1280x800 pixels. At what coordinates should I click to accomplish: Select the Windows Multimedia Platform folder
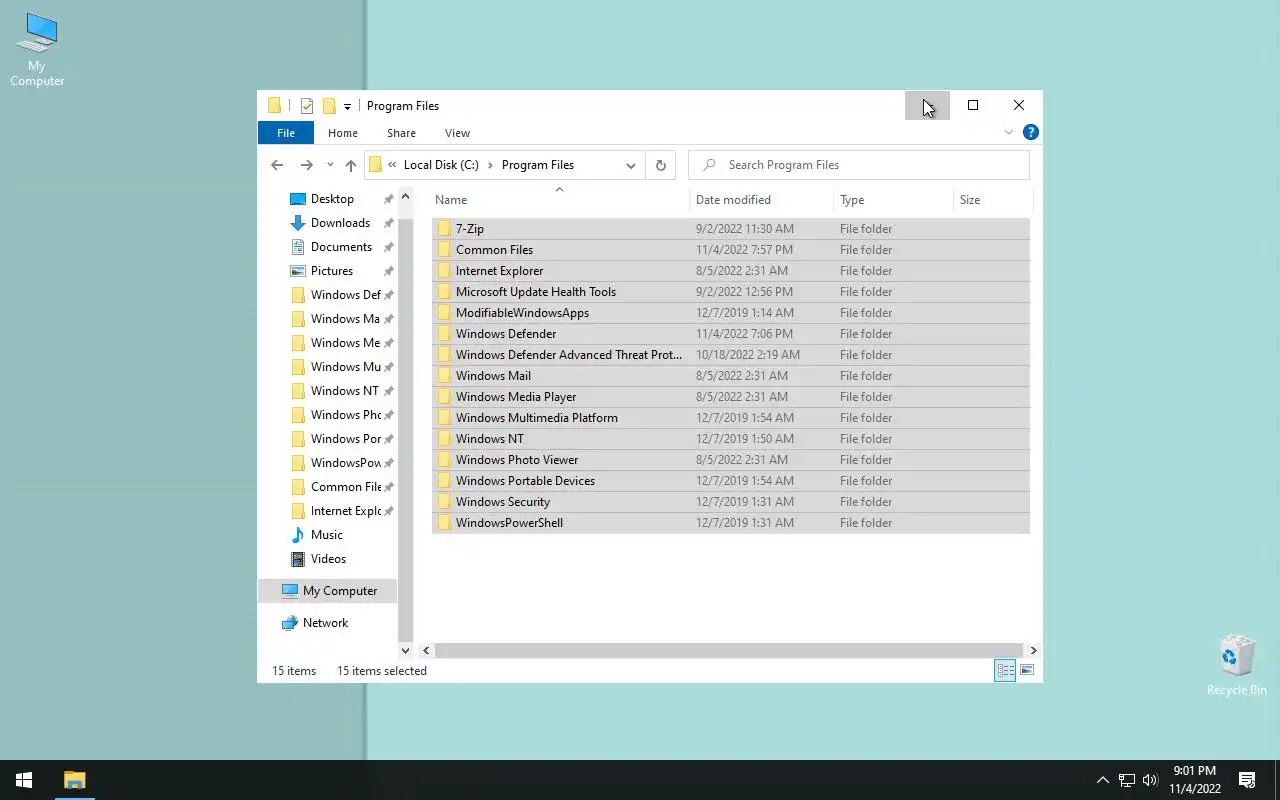(x=731, y=418)
